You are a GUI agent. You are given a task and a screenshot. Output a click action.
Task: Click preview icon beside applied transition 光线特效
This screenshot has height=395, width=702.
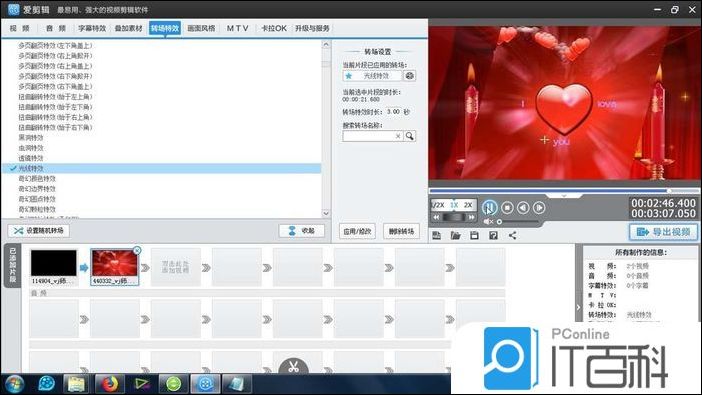click(409, 76)
